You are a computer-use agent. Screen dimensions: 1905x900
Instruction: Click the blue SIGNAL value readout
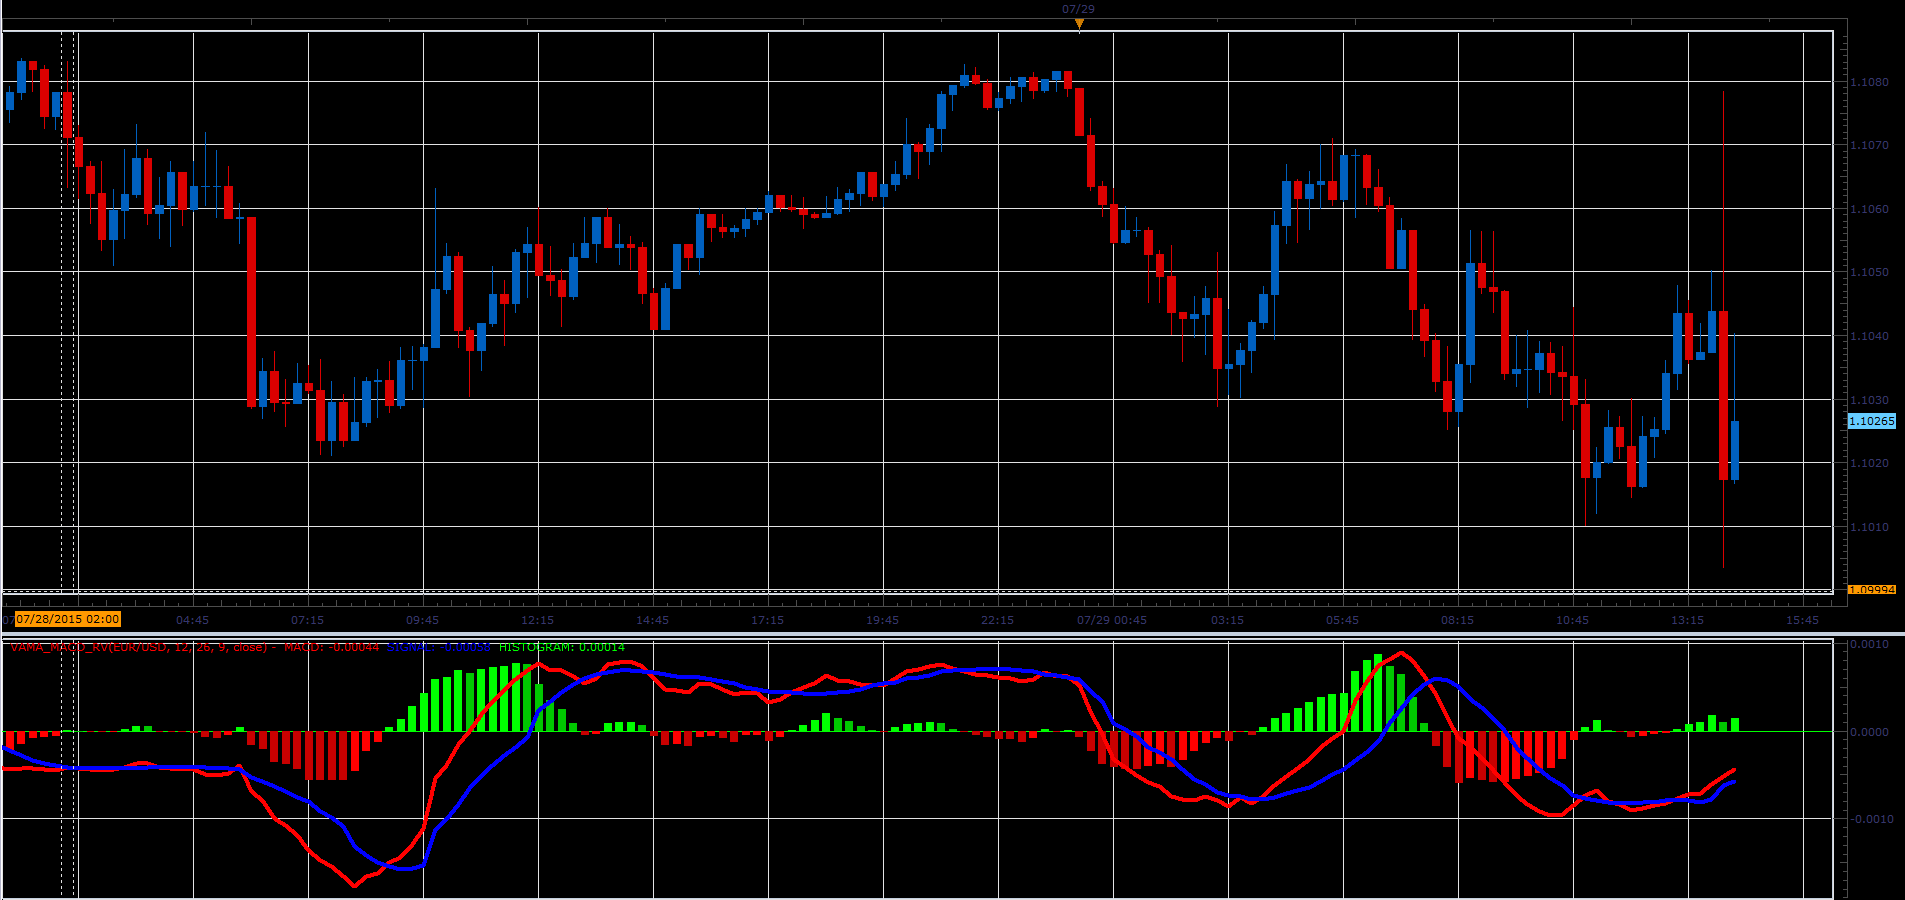click(x=439, y=647)
